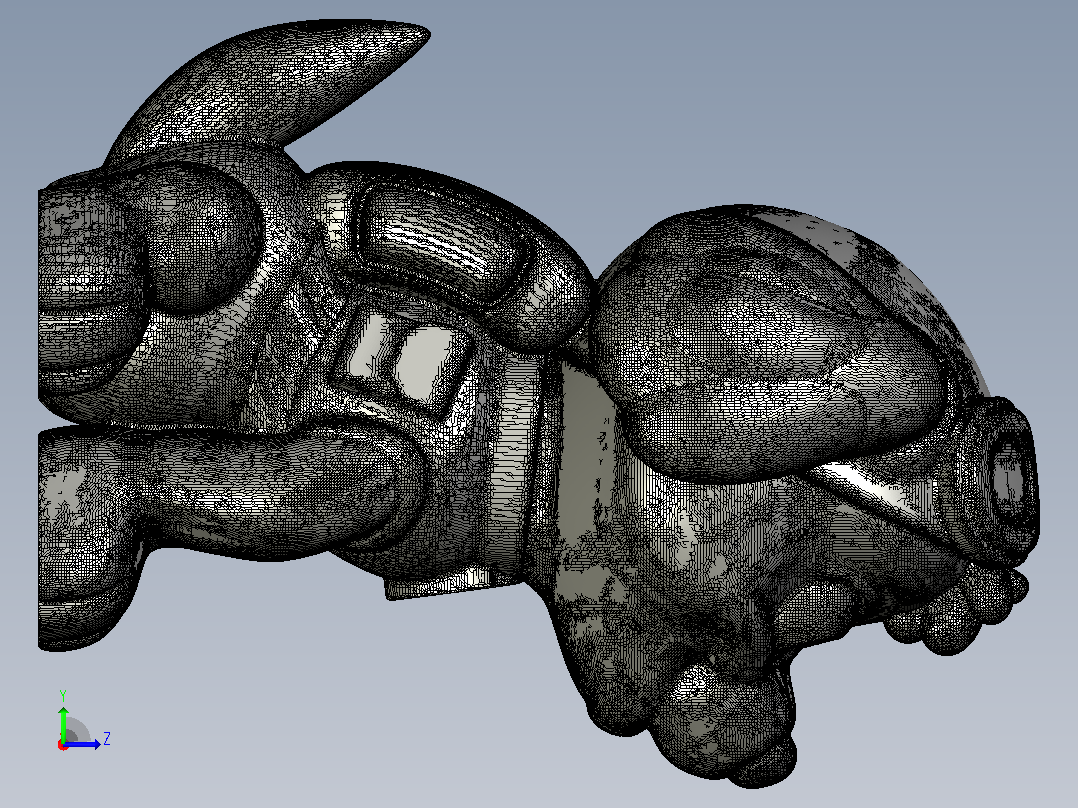Screen dimensions: 1078x808
Task: Click the blue Z axis arrow of triad
Action: click(84, 744)
